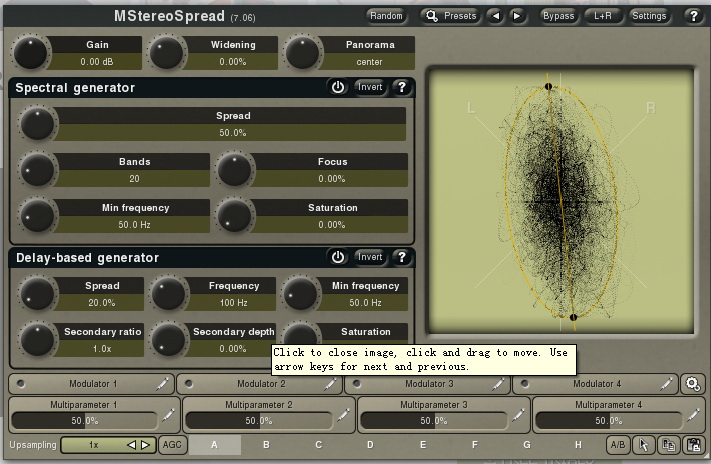Viewport: 711px width, 464px height.
Task: Switch to preset slot B
Action: [x=267, y=445]
